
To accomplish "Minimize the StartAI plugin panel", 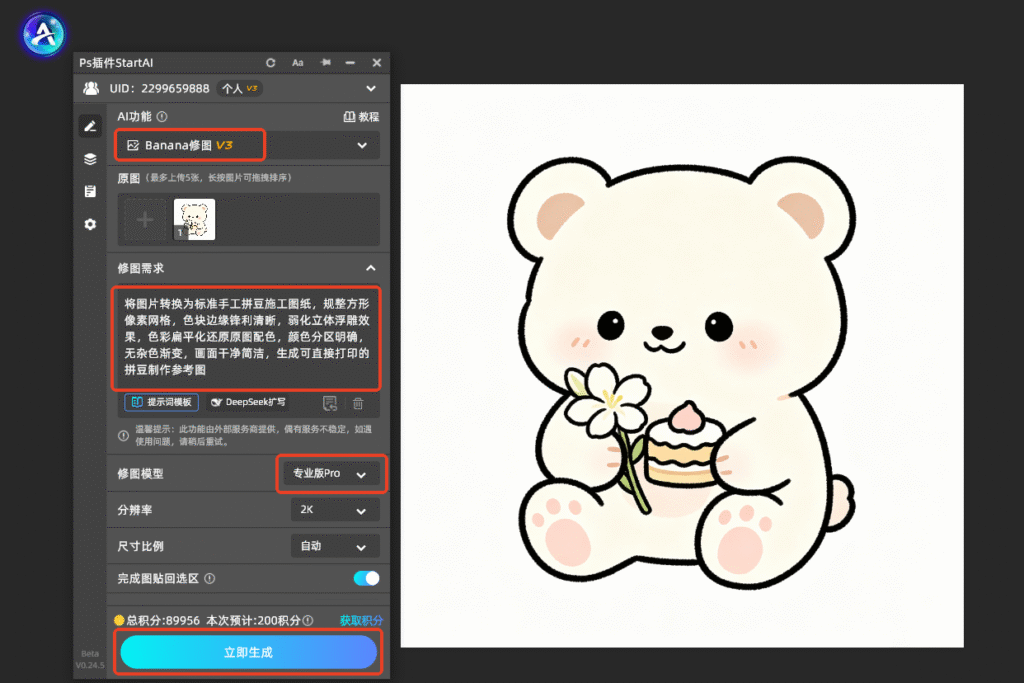I will coord(350,63).
